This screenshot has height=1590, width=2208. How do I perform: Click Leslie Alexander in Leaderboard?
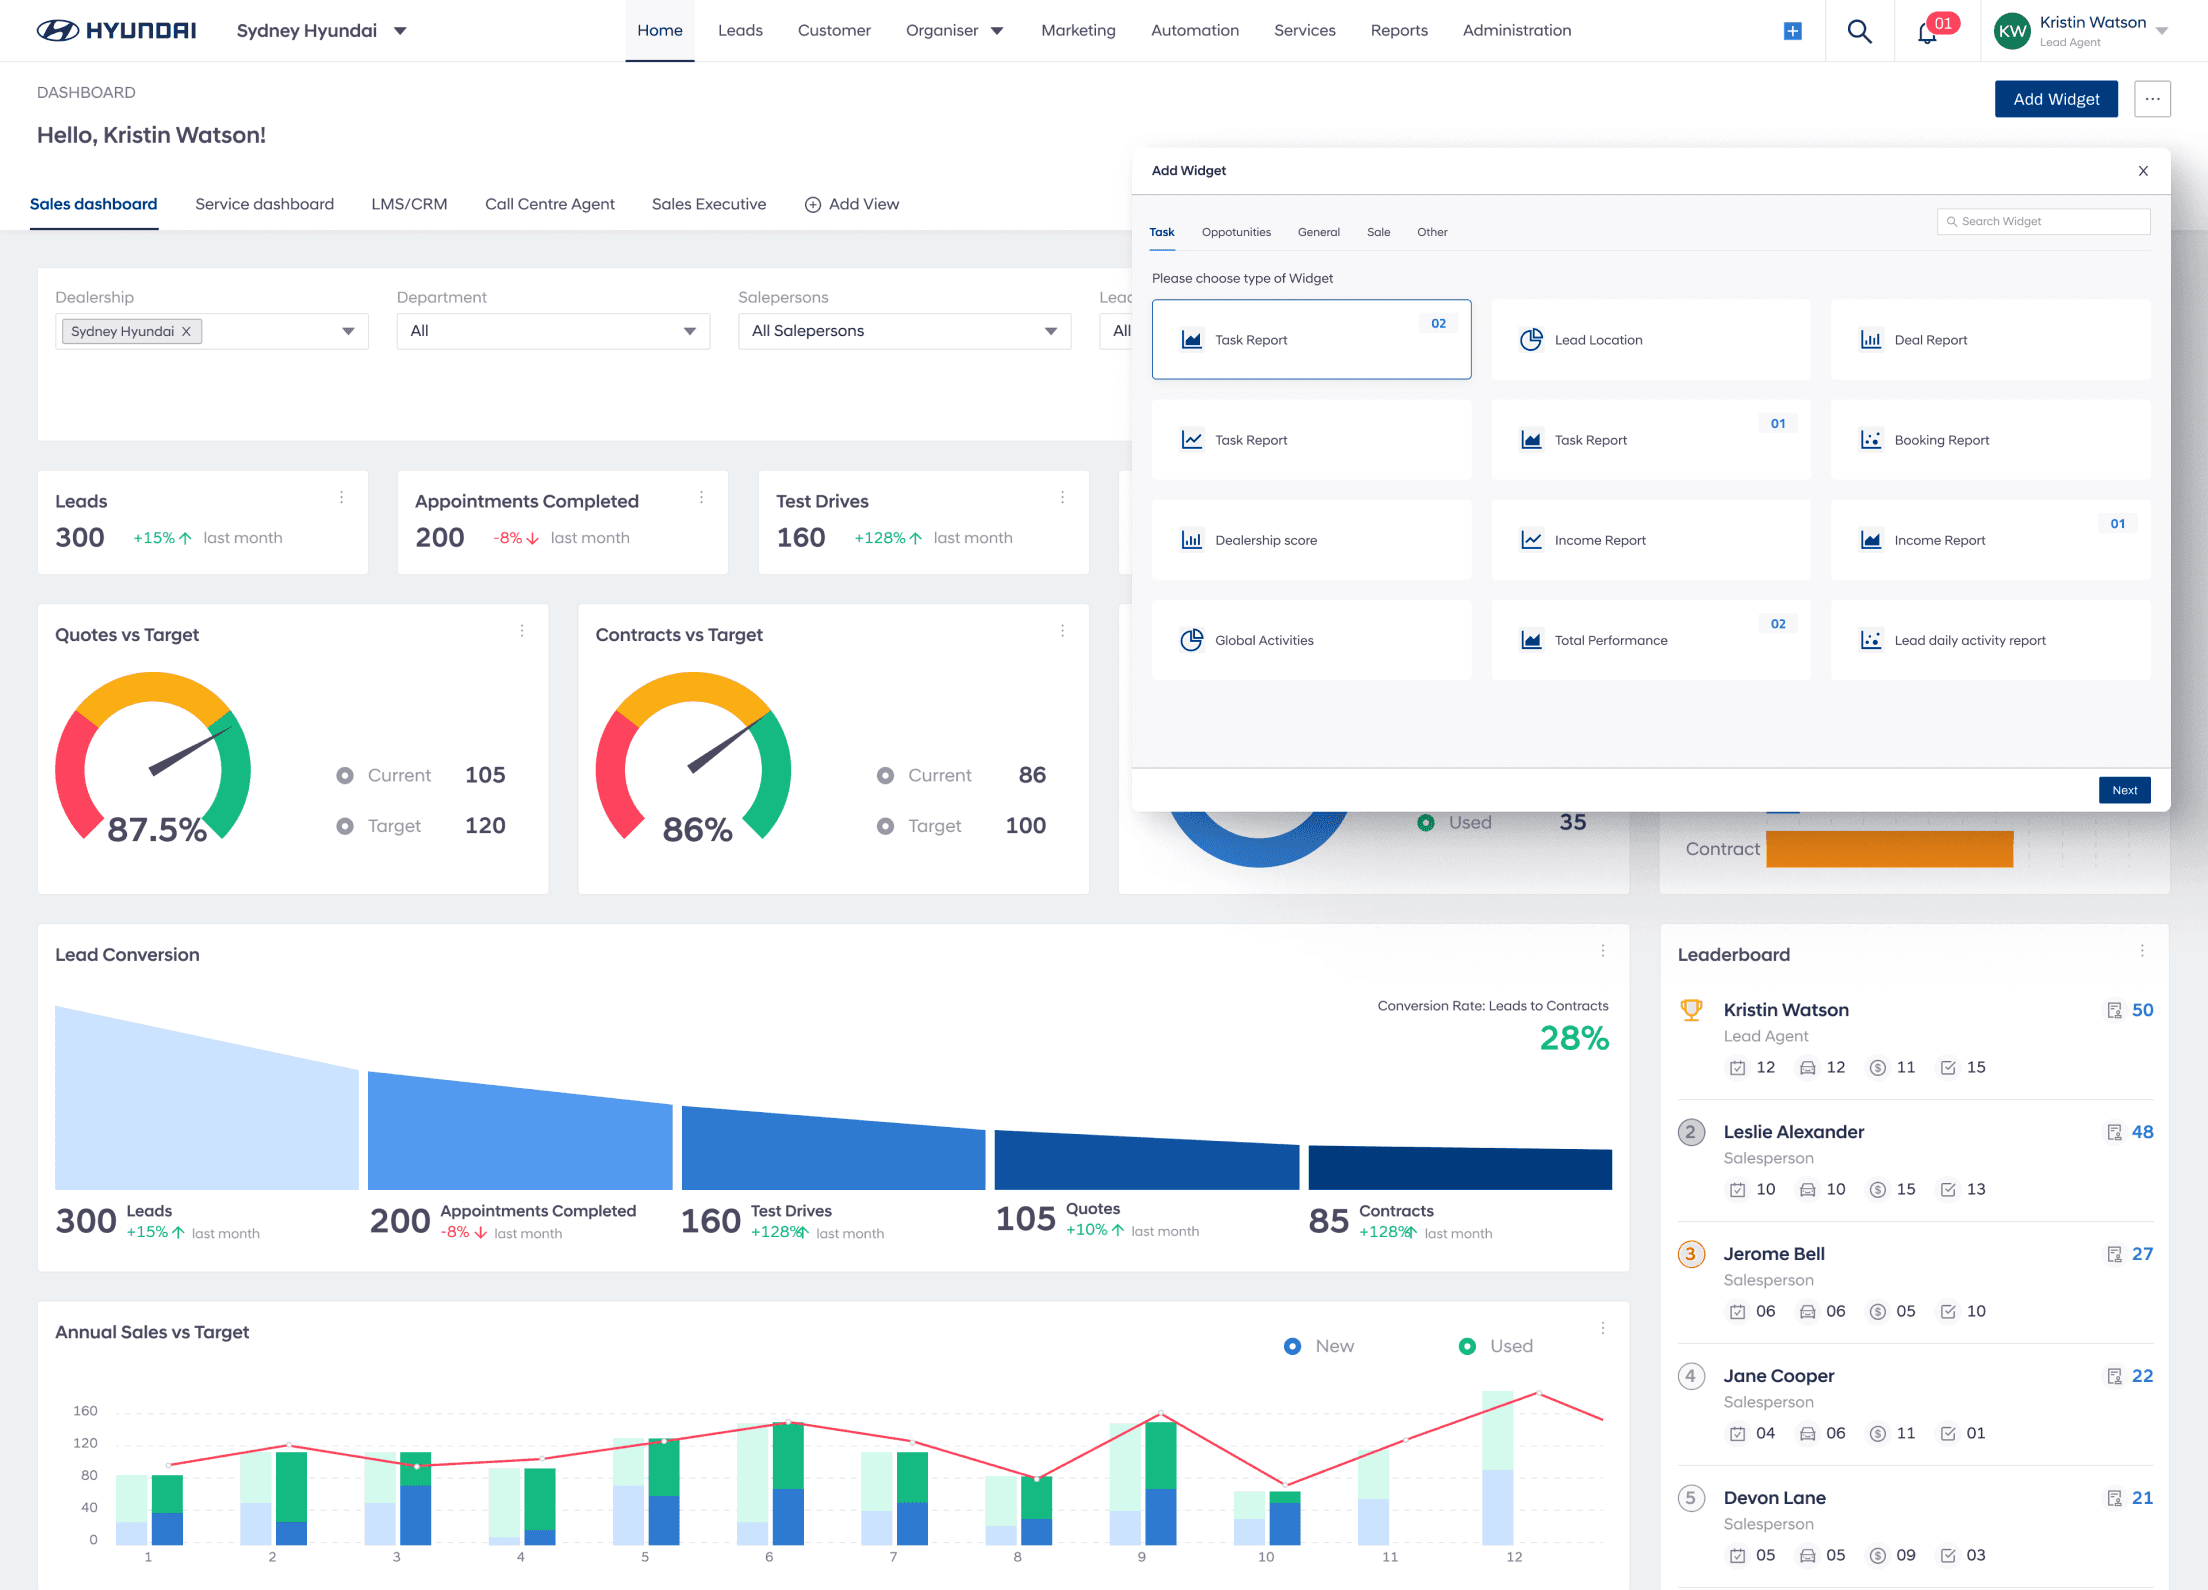click(1793, 1132)
